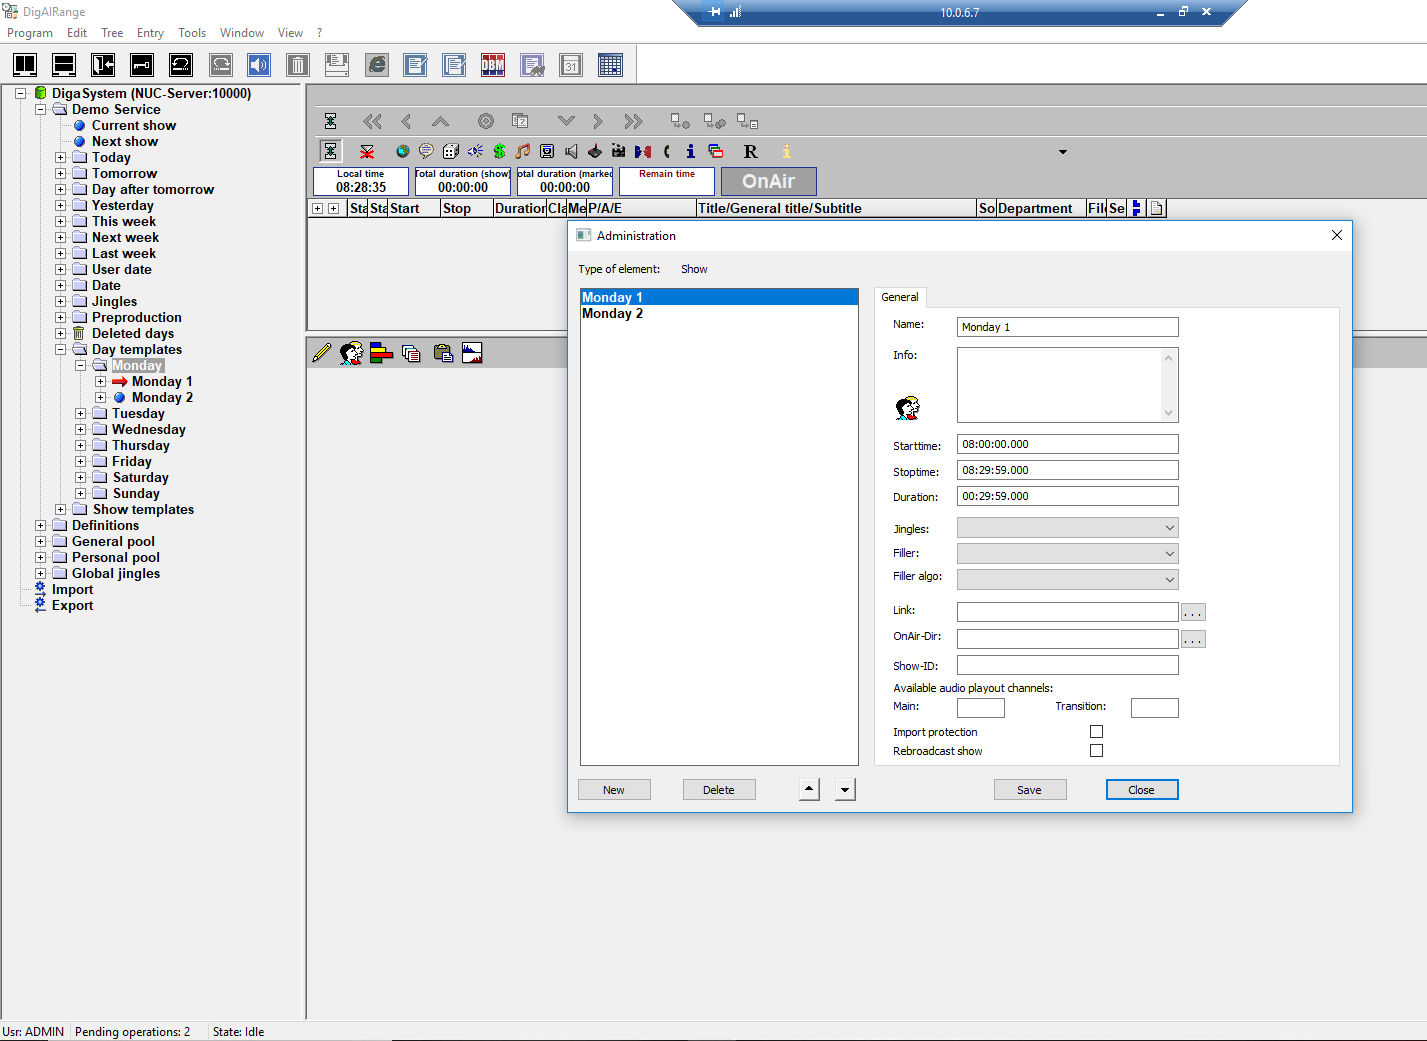The width and height of the screenshot is (1427, 1041).
Task: Click the blue speaker toolbar icon
Action: coord(259,65)
